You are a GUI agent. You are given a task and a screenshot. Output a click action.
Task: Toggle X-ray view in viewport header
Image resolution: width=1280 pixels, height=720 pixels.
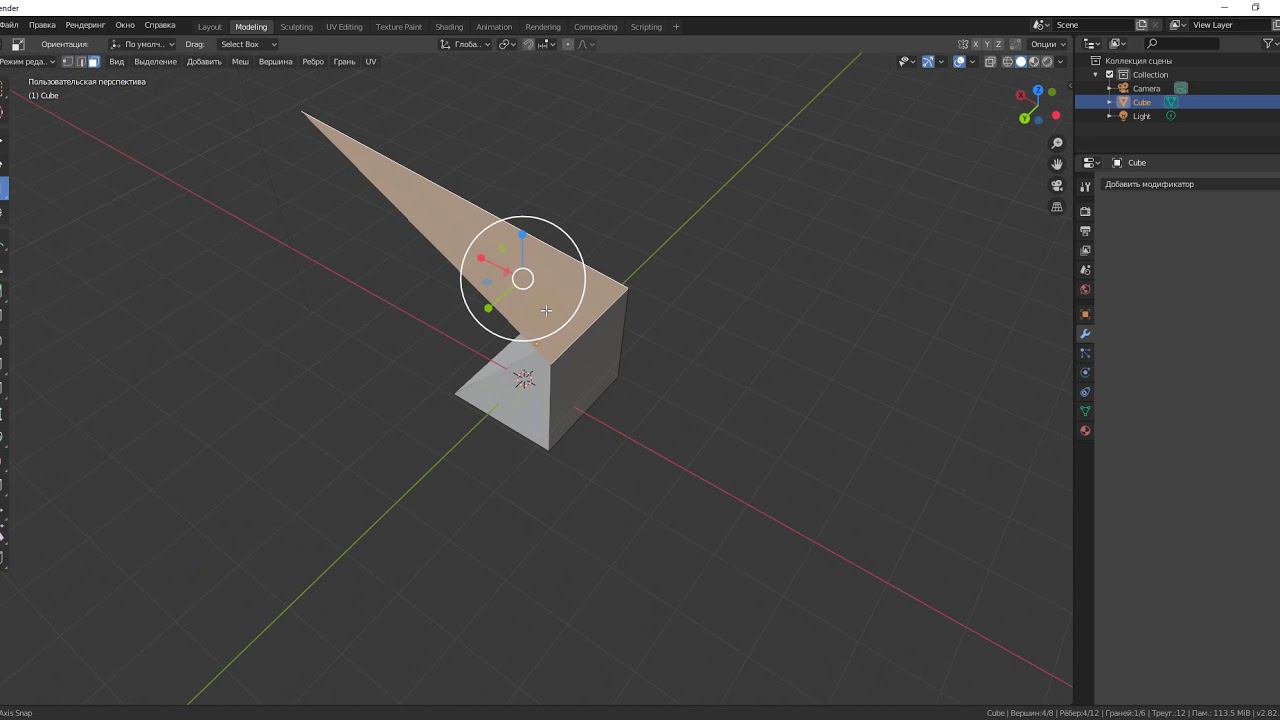click(x=990, y=62)
